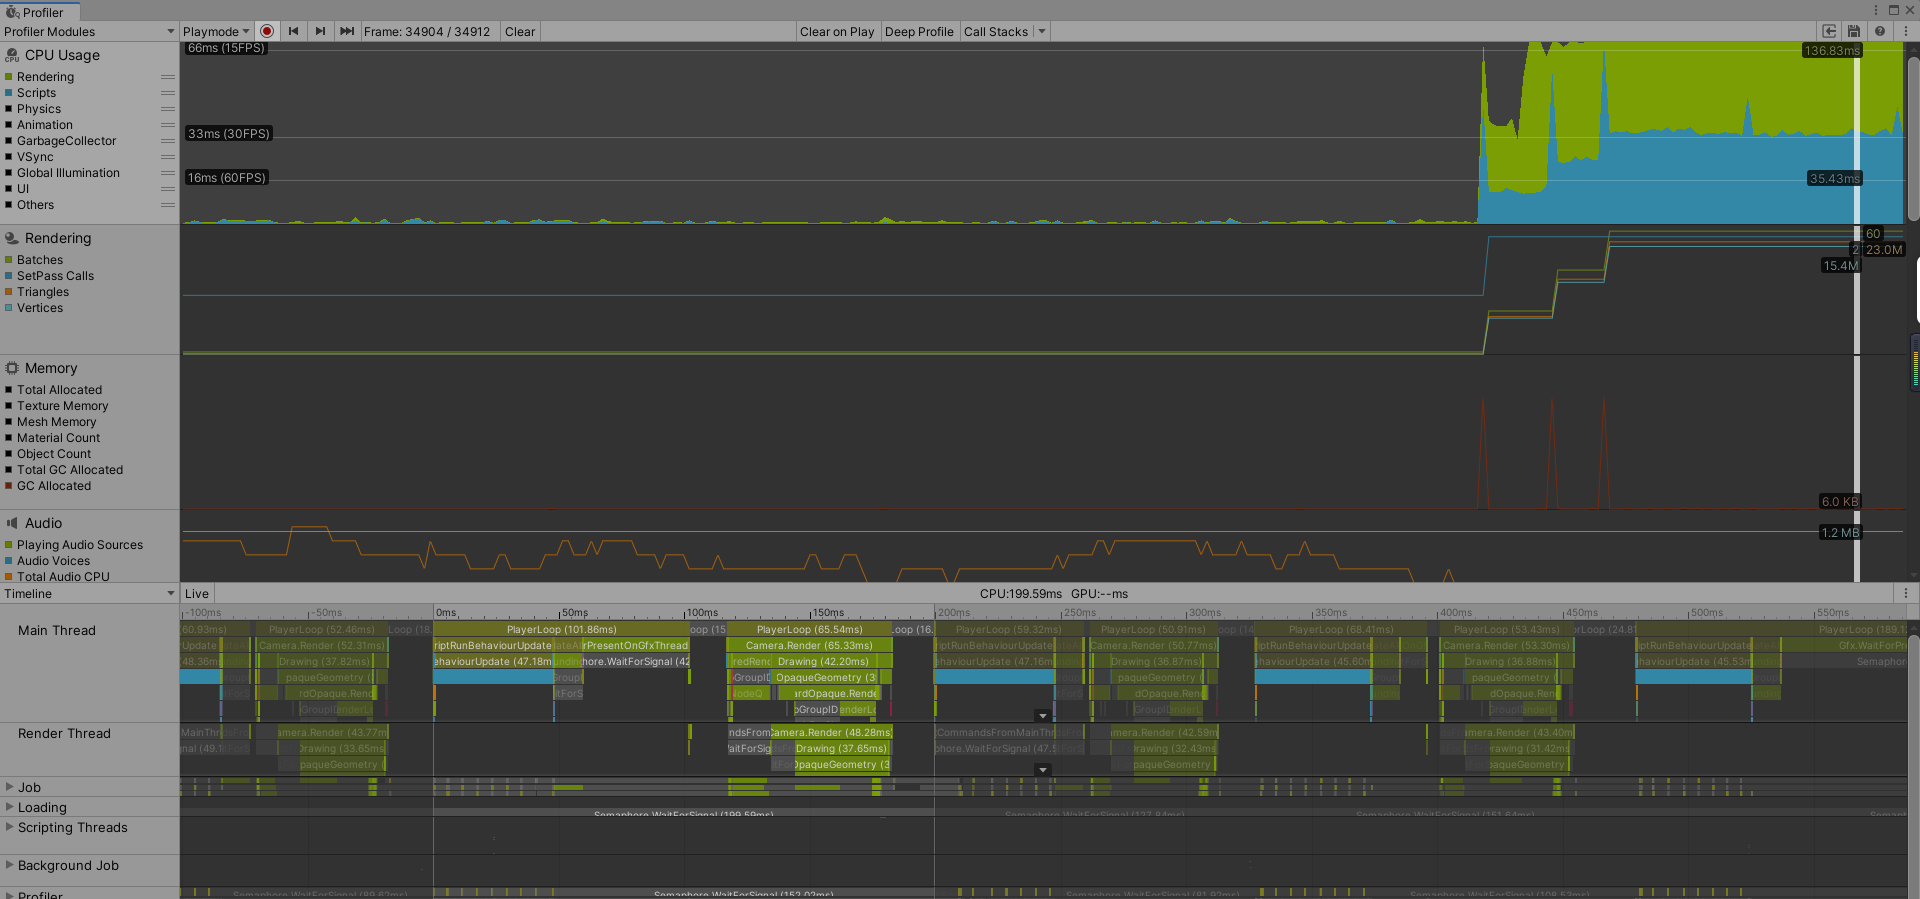This screenshot has width=1920, height=899.
Task: Toggle the Rendering category in CPU Usage
Action: 9,77
